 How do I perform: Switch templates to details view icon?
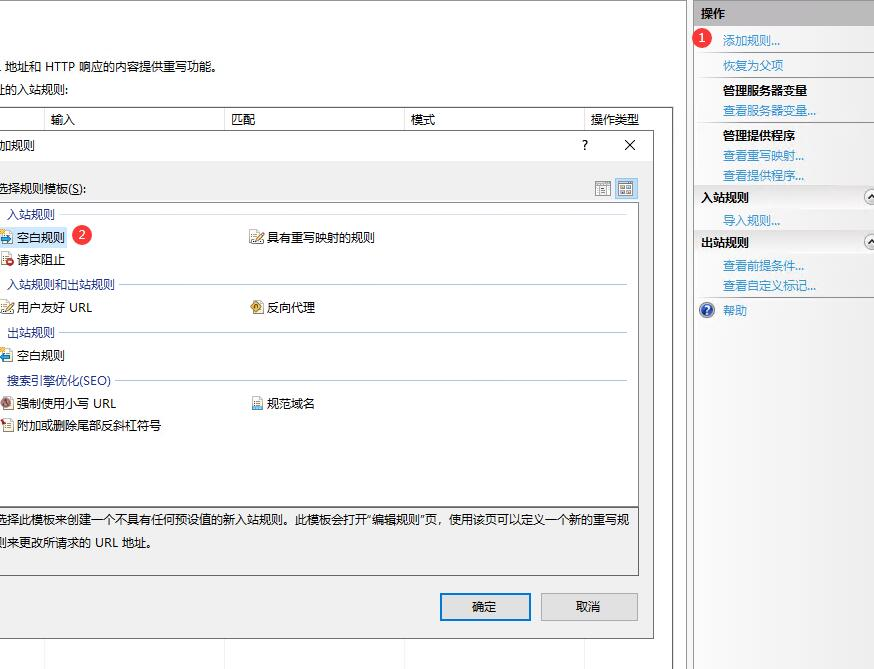[603, 189]
